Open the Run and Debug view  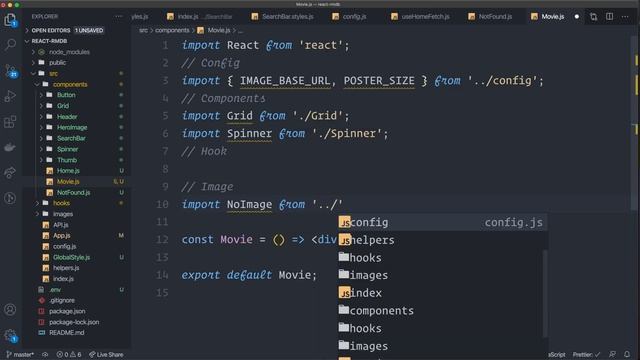tap(10, 96)
